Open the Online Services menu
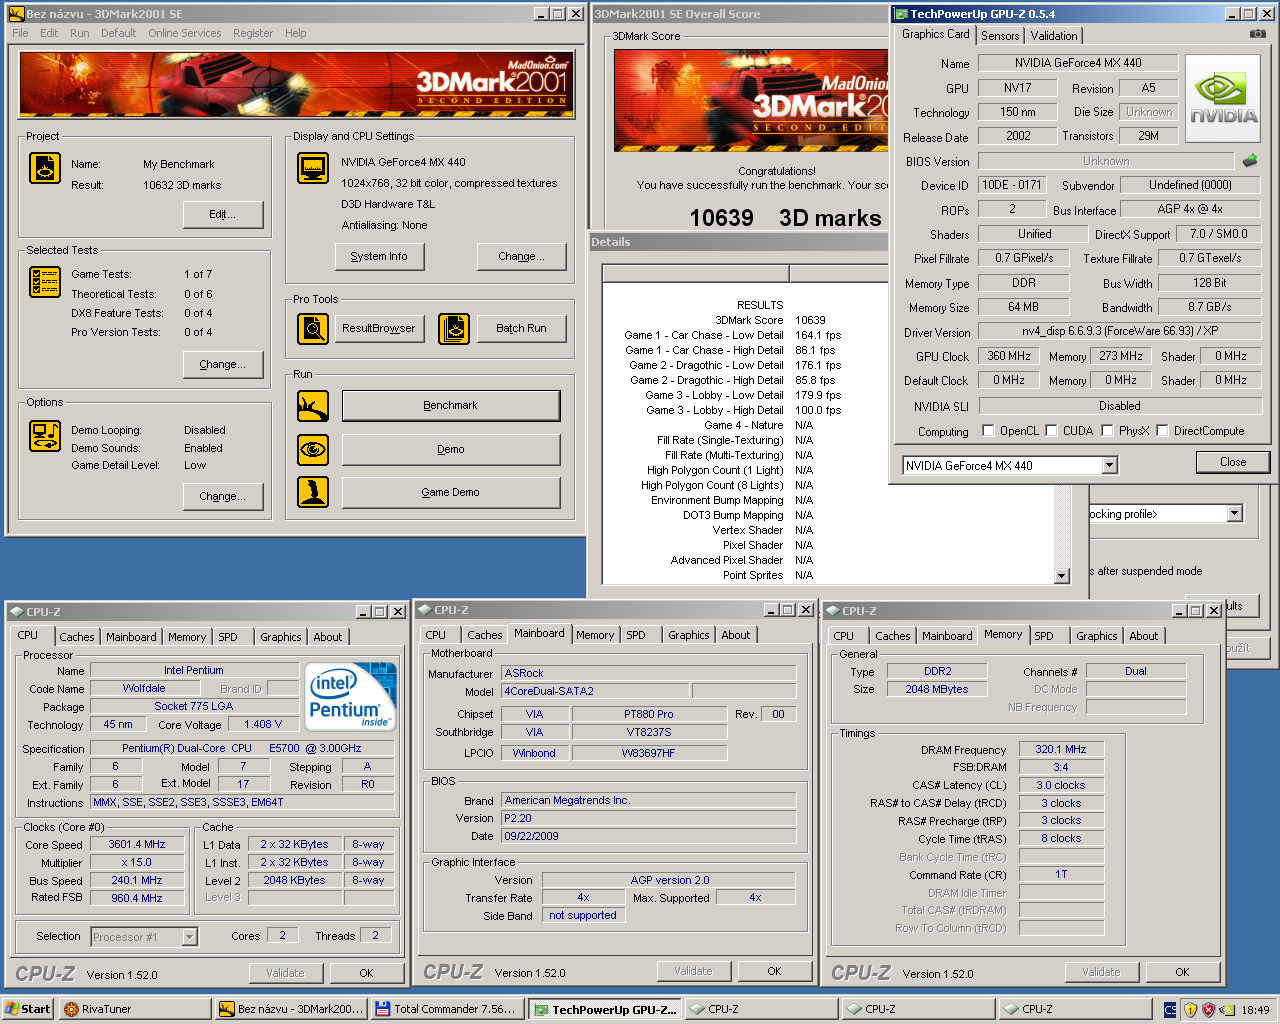This screenshot has height=1024, width=1280. (185, 33)
